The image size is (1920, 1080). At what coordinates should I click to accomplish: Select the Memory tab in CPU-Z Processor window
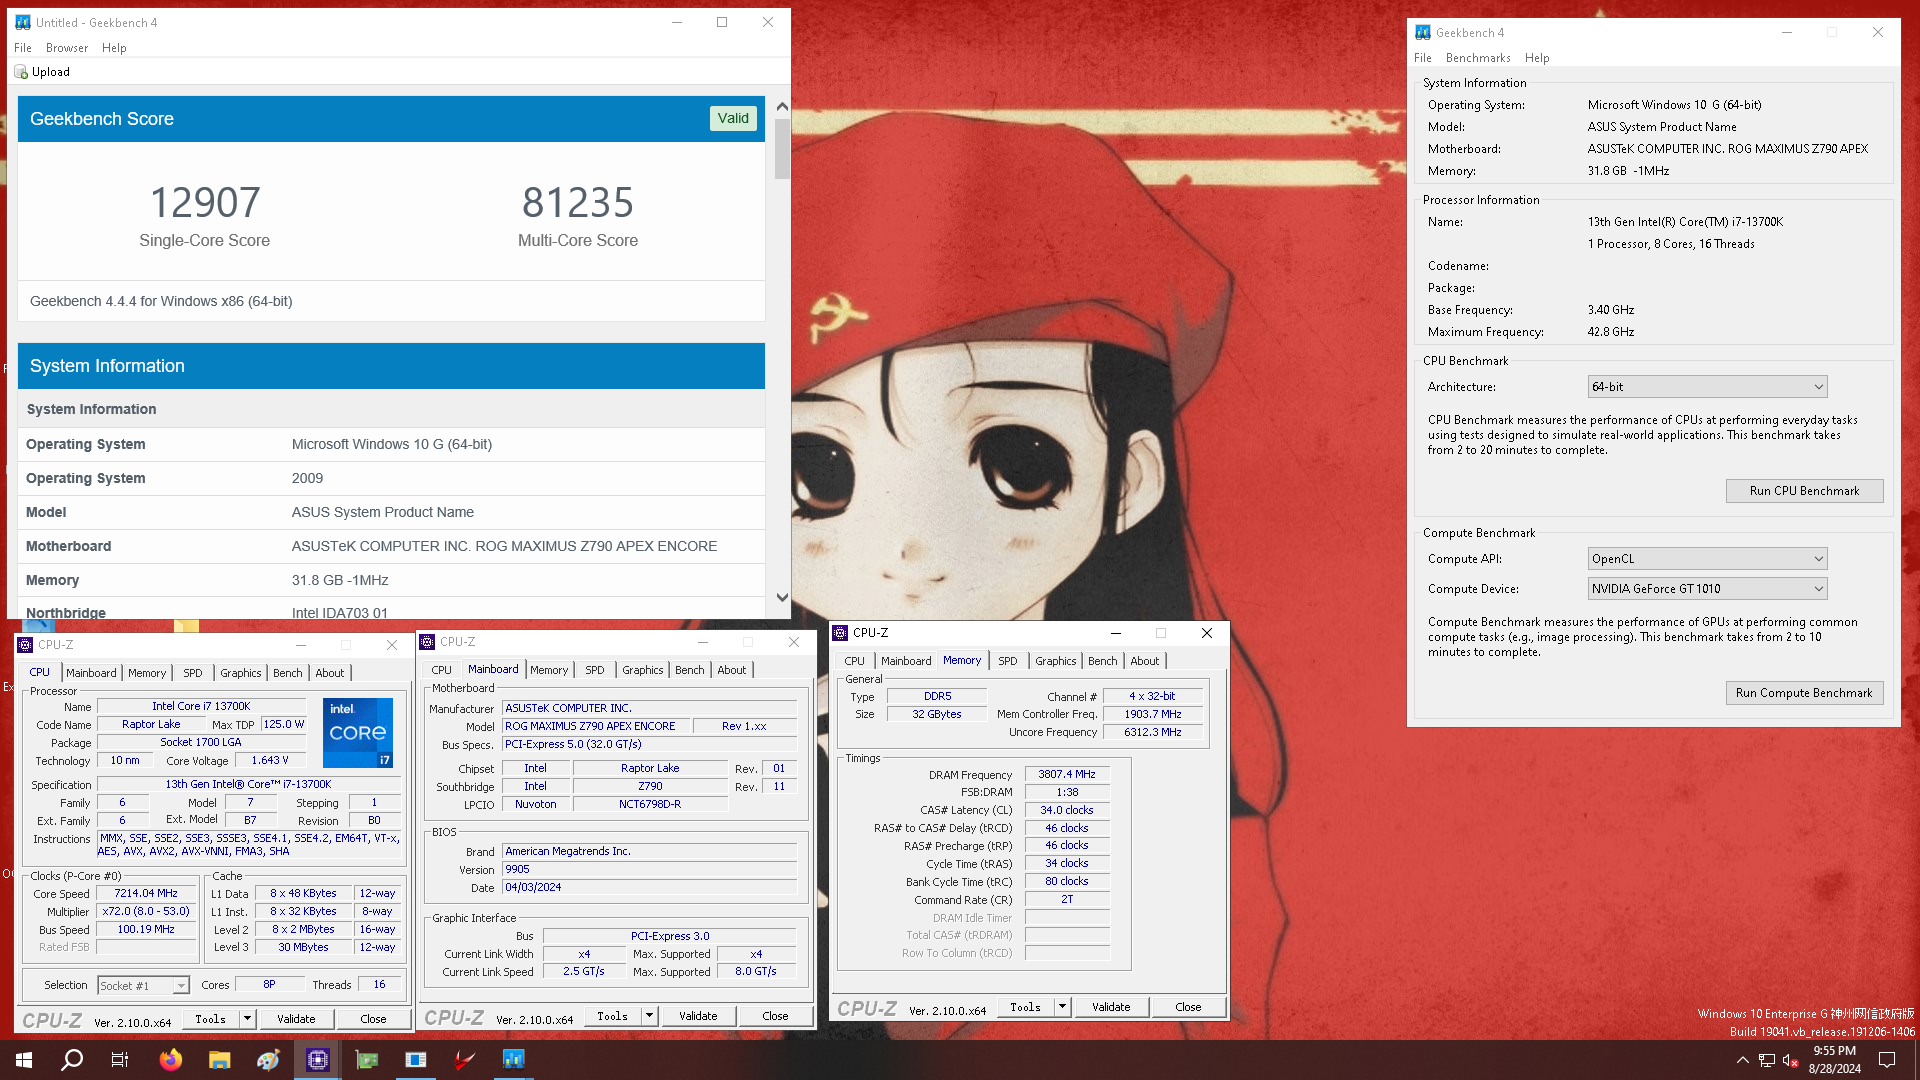click(147, 673)
